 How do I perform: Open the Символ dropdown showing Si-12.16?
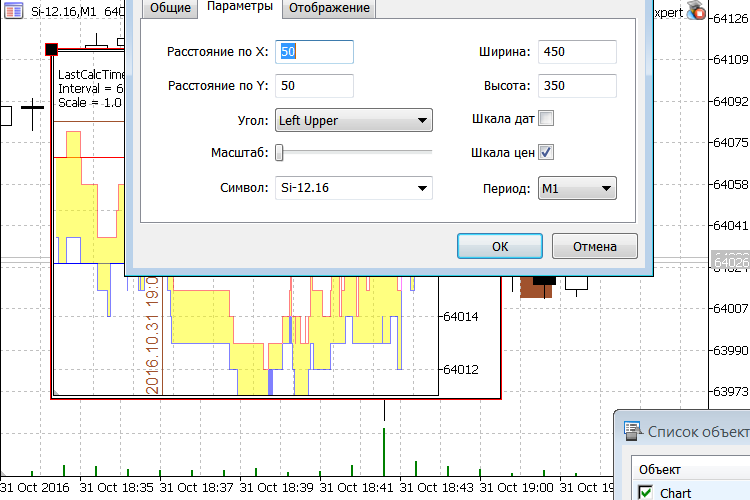[x=353, y=188]
